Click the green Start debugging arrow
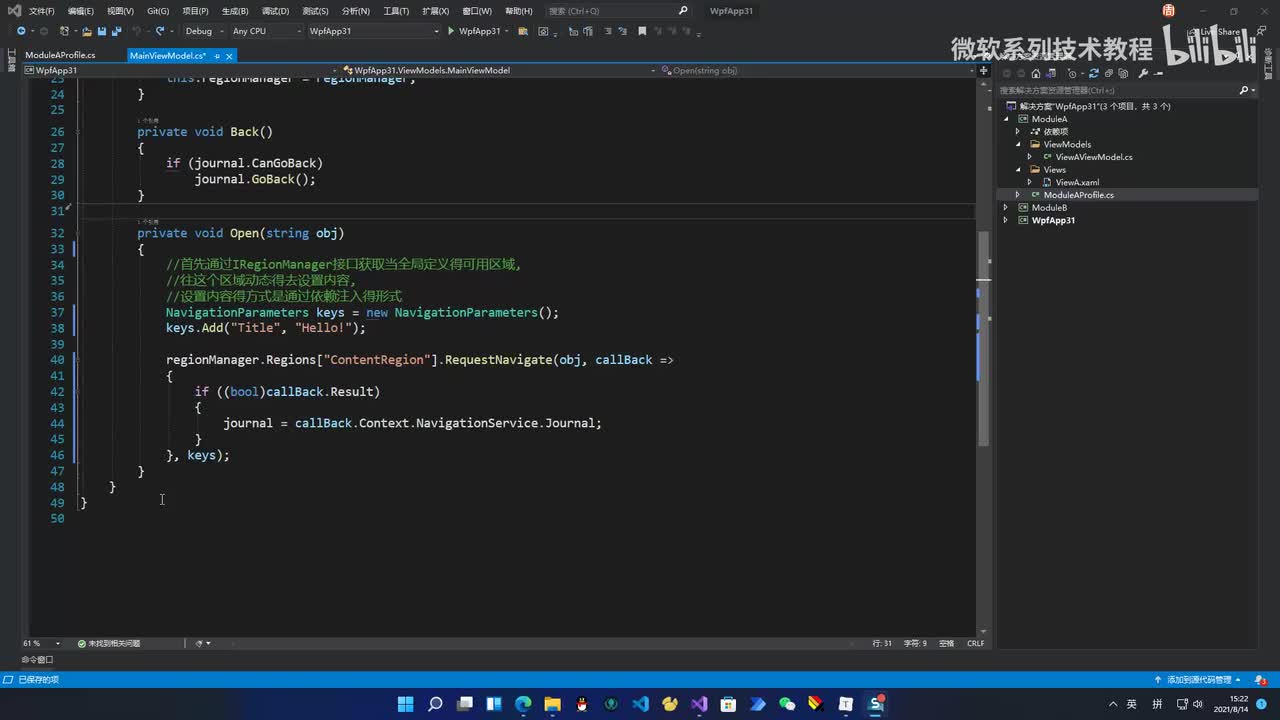Image resolution: width=1280 pixels, height=720 pixels. tap(451, 31)
